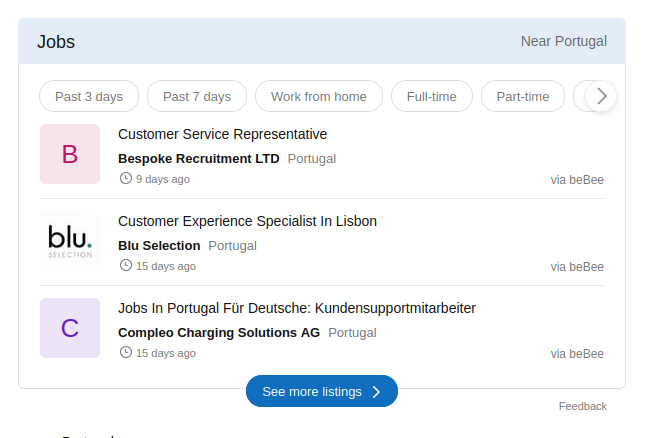Open the Kundensupportmitarbeiter job listing
The height and width of the screenshot is (438, 645).
click(296, 308)
